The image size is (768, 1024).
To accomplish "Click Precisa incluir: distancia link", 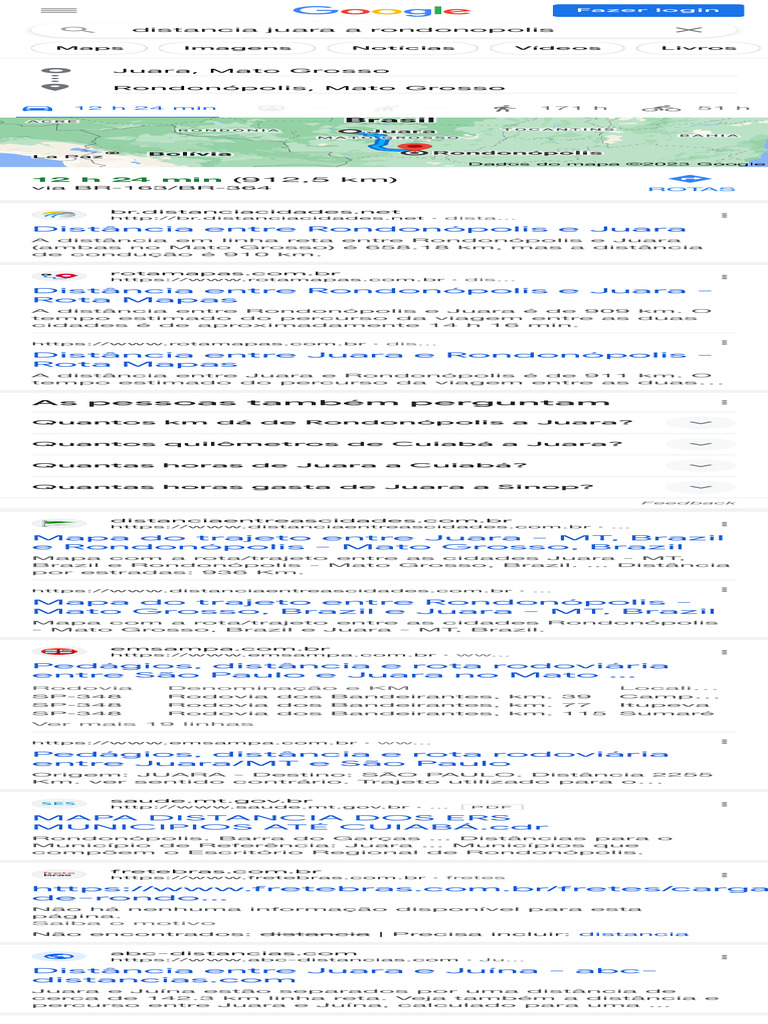I will 633,934.
